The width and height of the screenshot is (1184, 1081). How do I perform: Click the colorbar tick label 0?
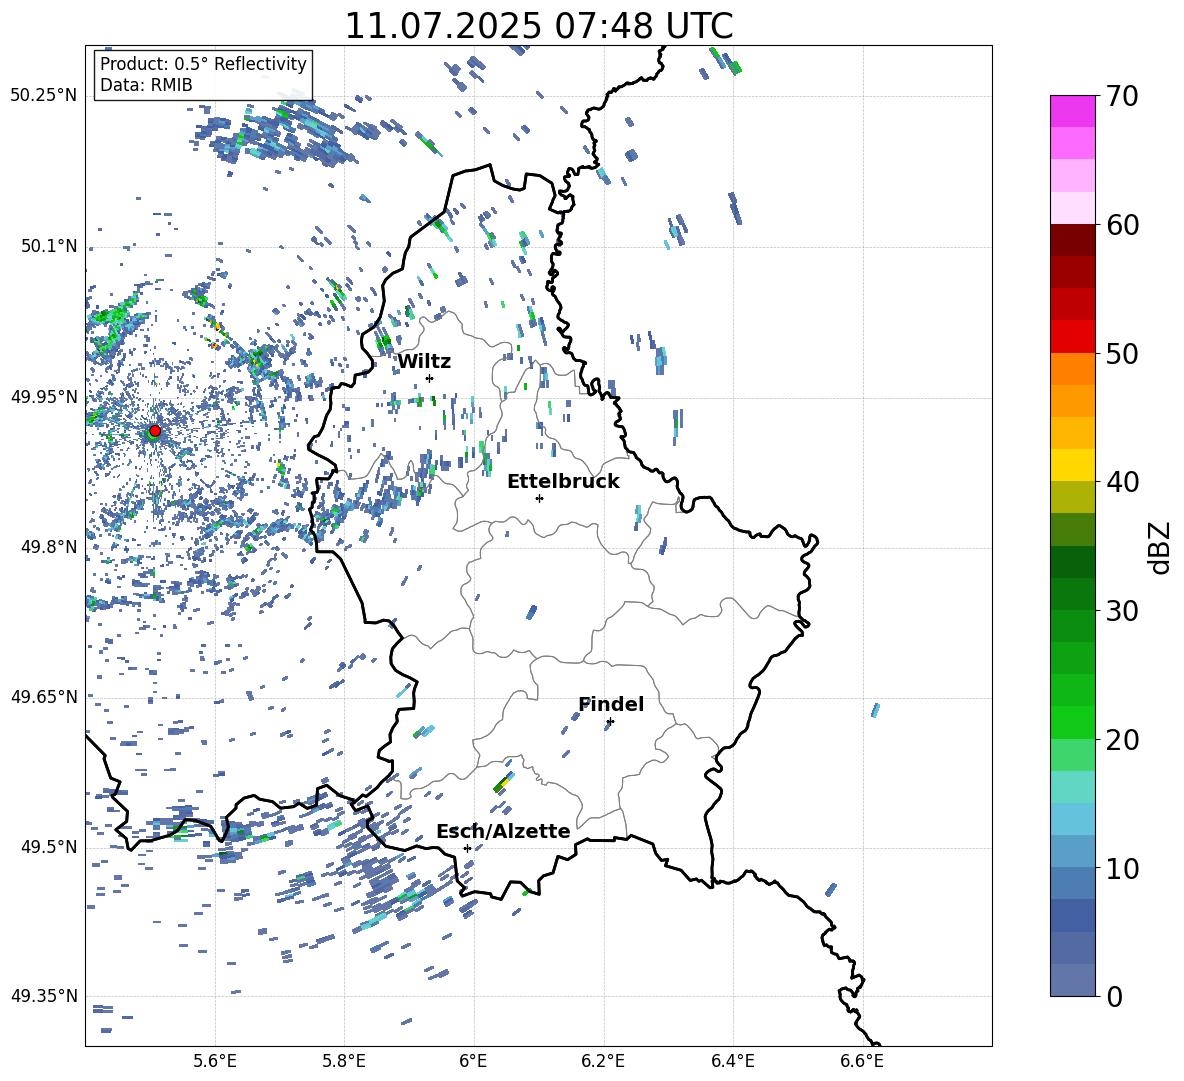click(x=1115, y=996)
